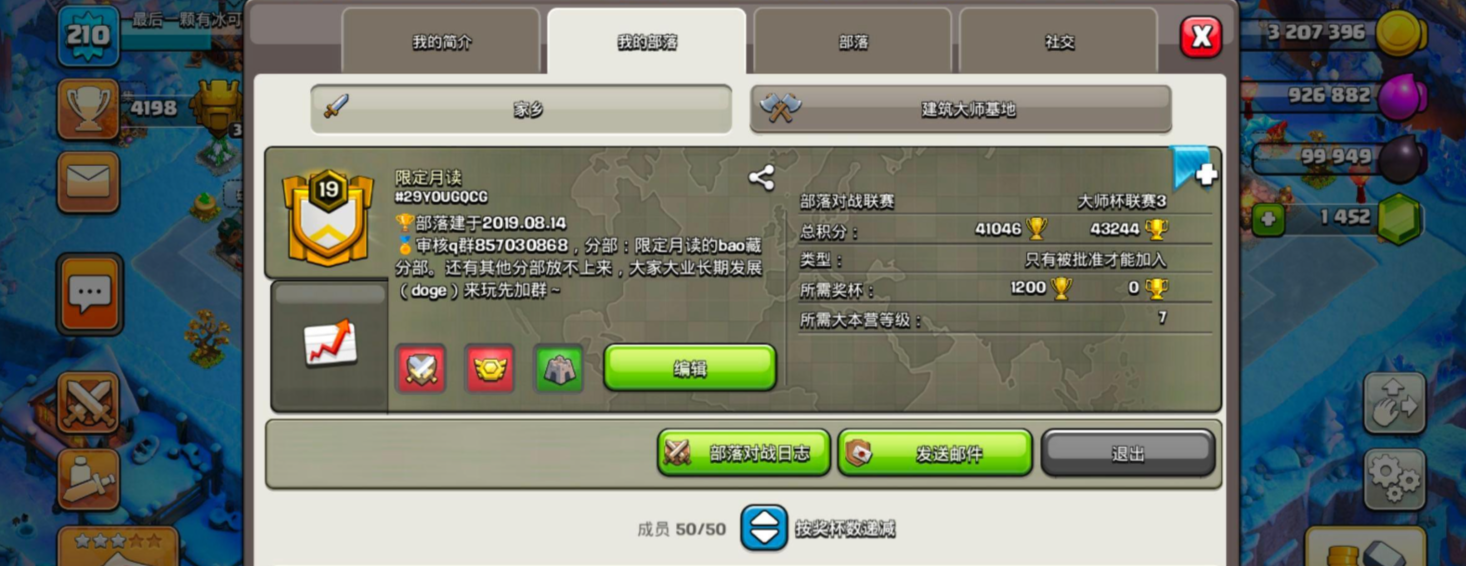The width and height of the screenshot is (1466, 566).
Task: Switch to the 家乡 home village view
Action: pos(521,109)
